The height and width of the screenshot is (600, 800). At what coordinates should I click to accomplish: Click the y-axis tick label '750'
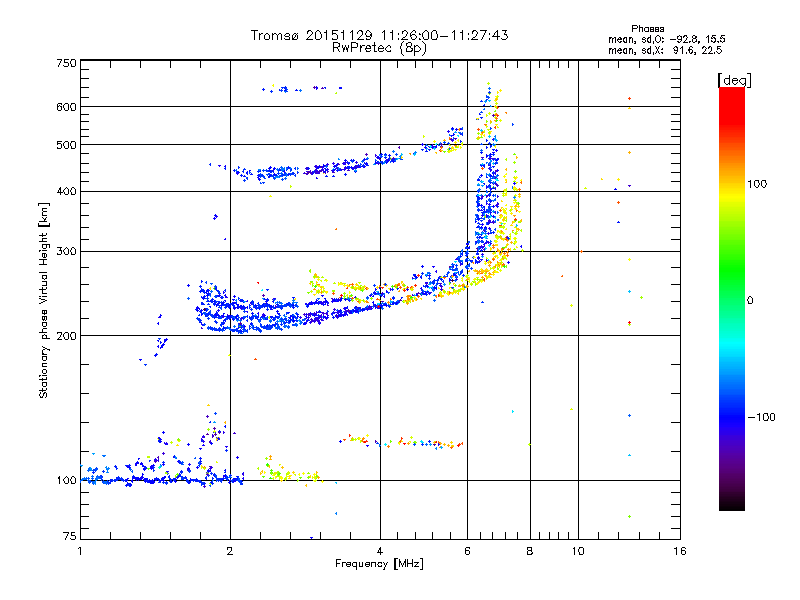tap(67, 63)
